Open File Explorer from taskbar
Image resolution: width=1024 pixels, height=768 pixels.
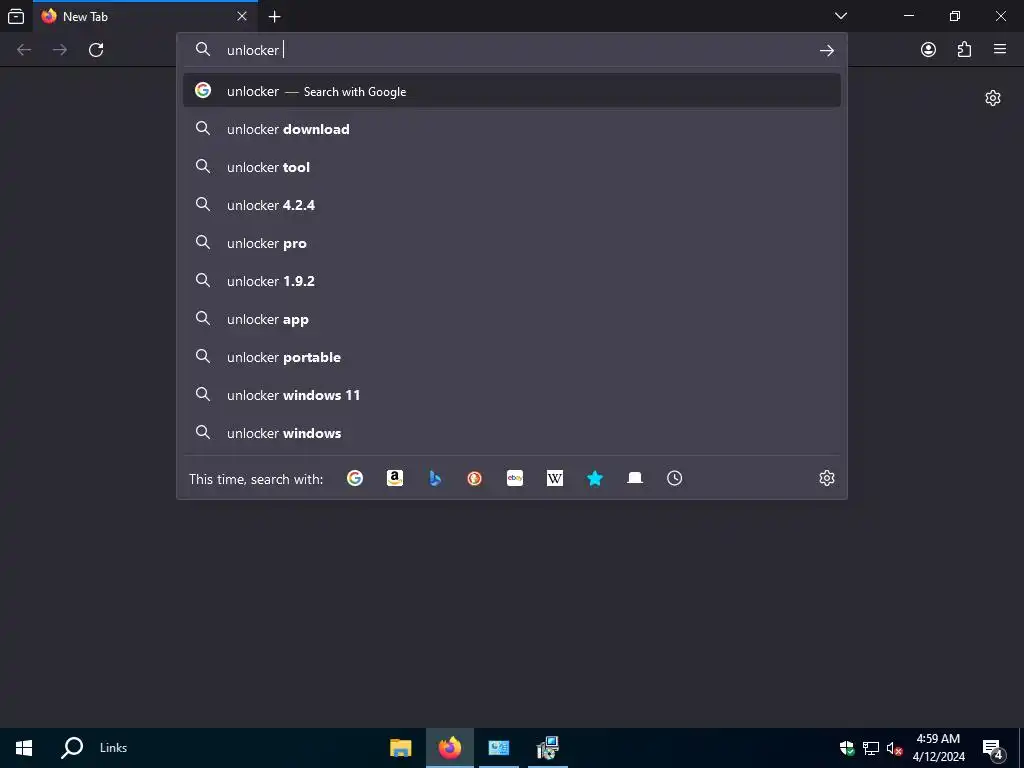400,748
